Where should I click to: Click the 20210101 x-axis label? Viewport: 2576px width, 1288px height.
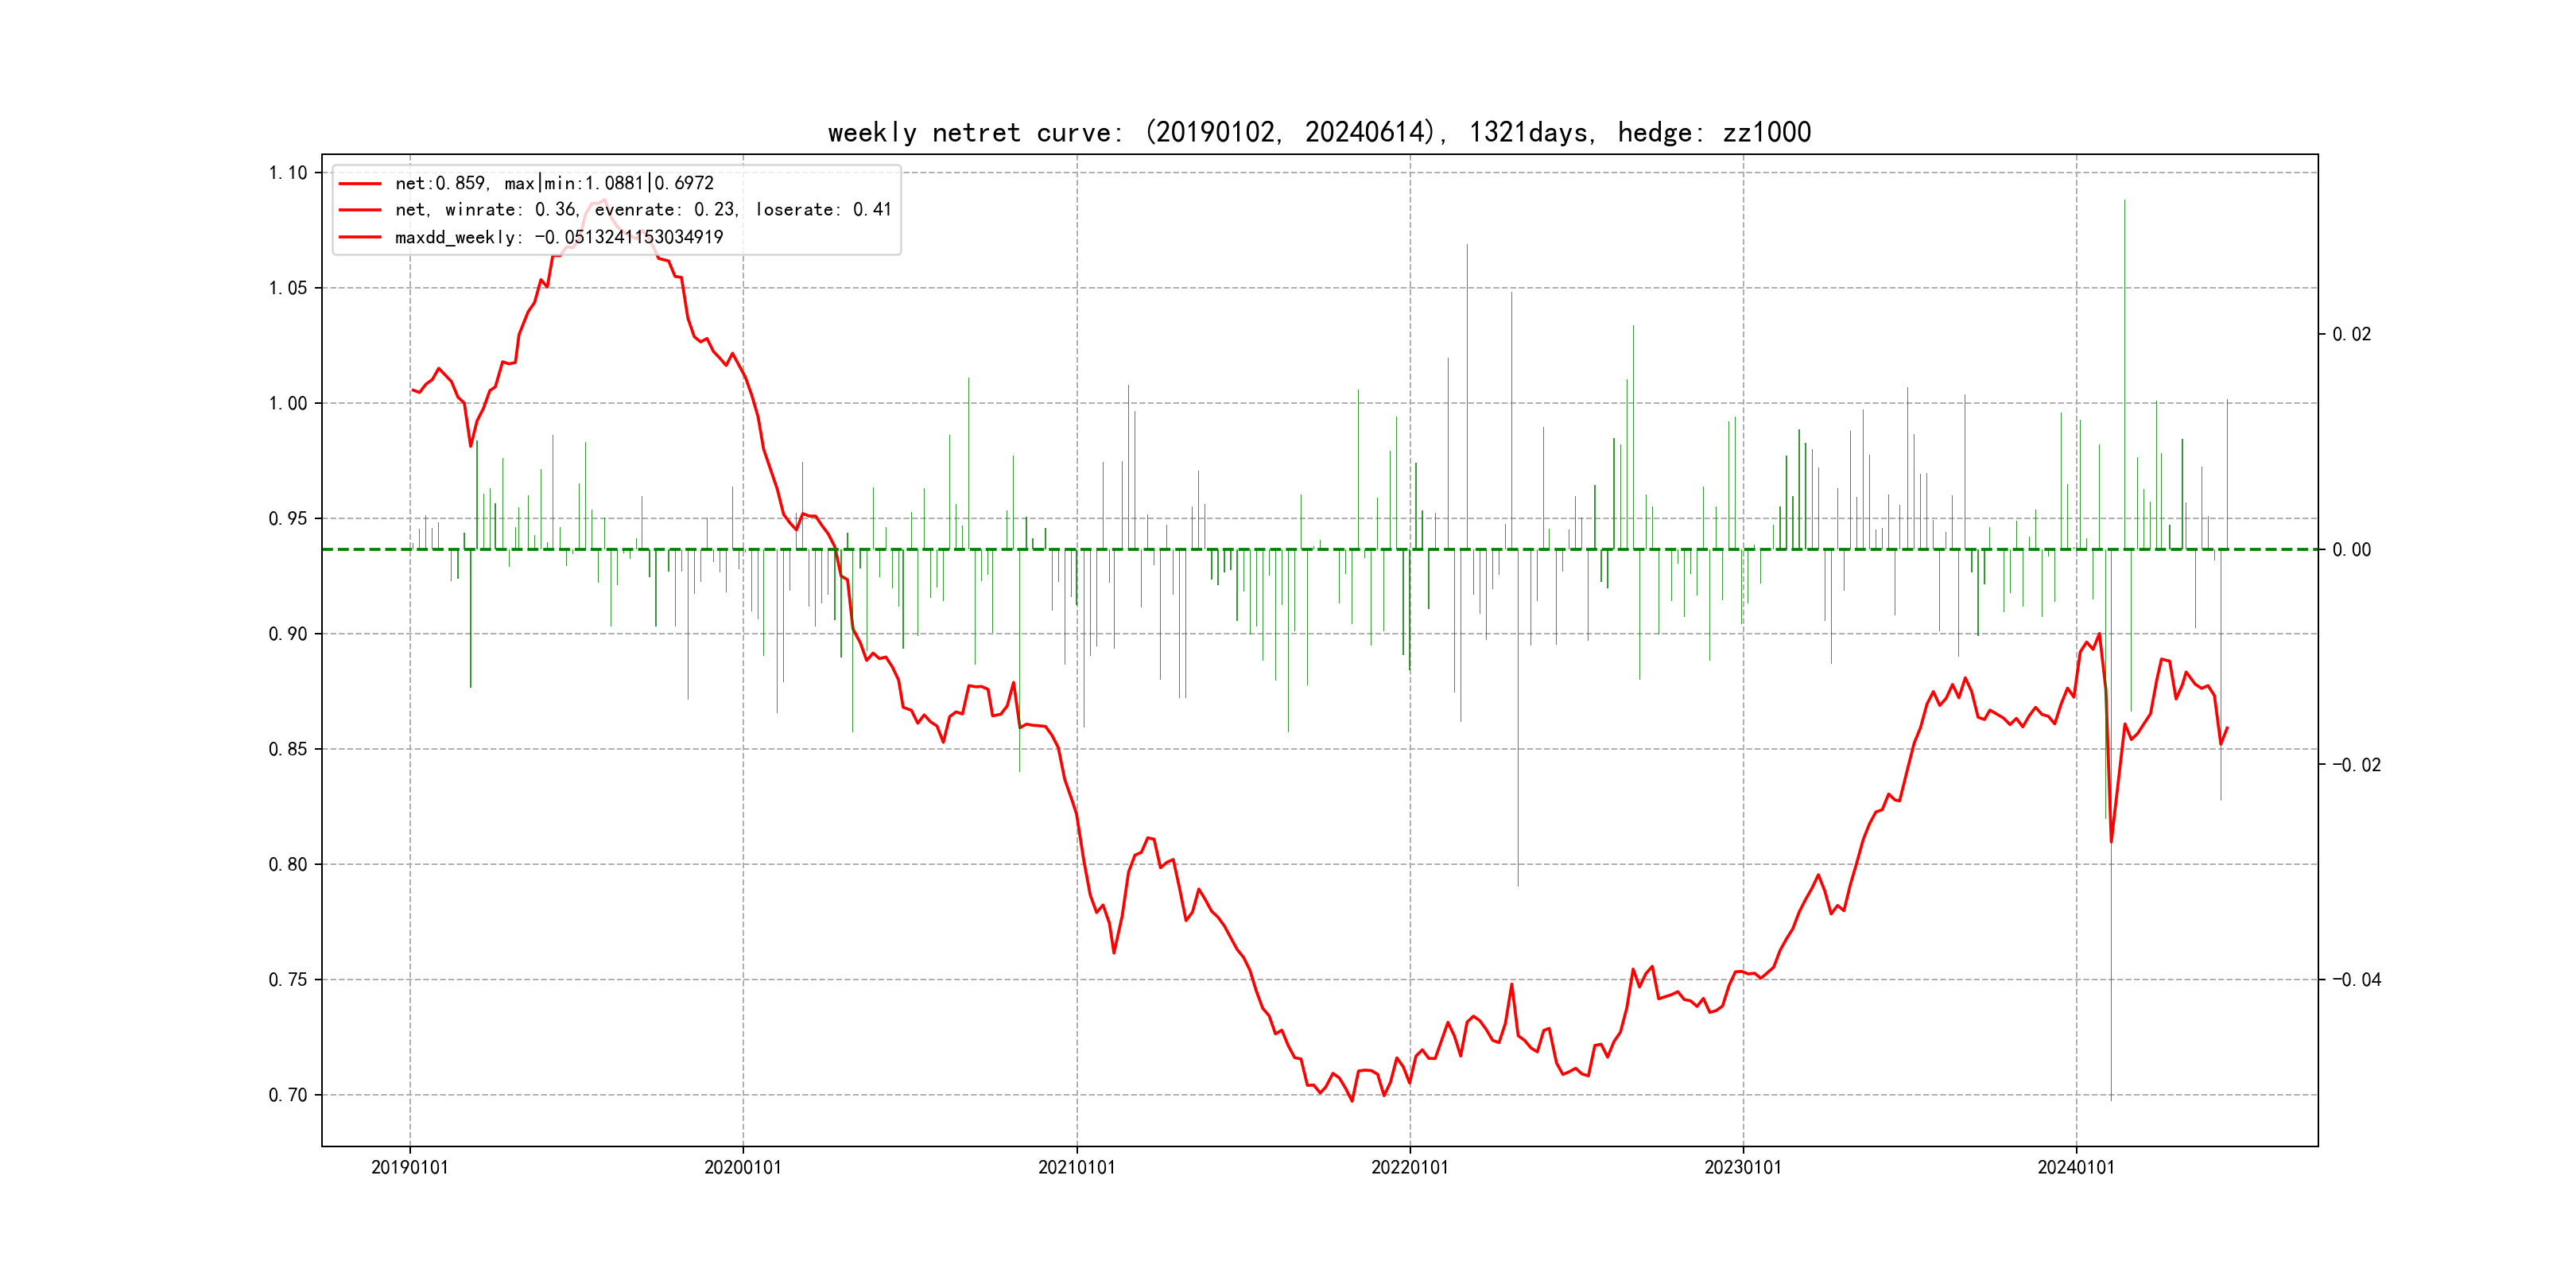pos(1076,1167)
